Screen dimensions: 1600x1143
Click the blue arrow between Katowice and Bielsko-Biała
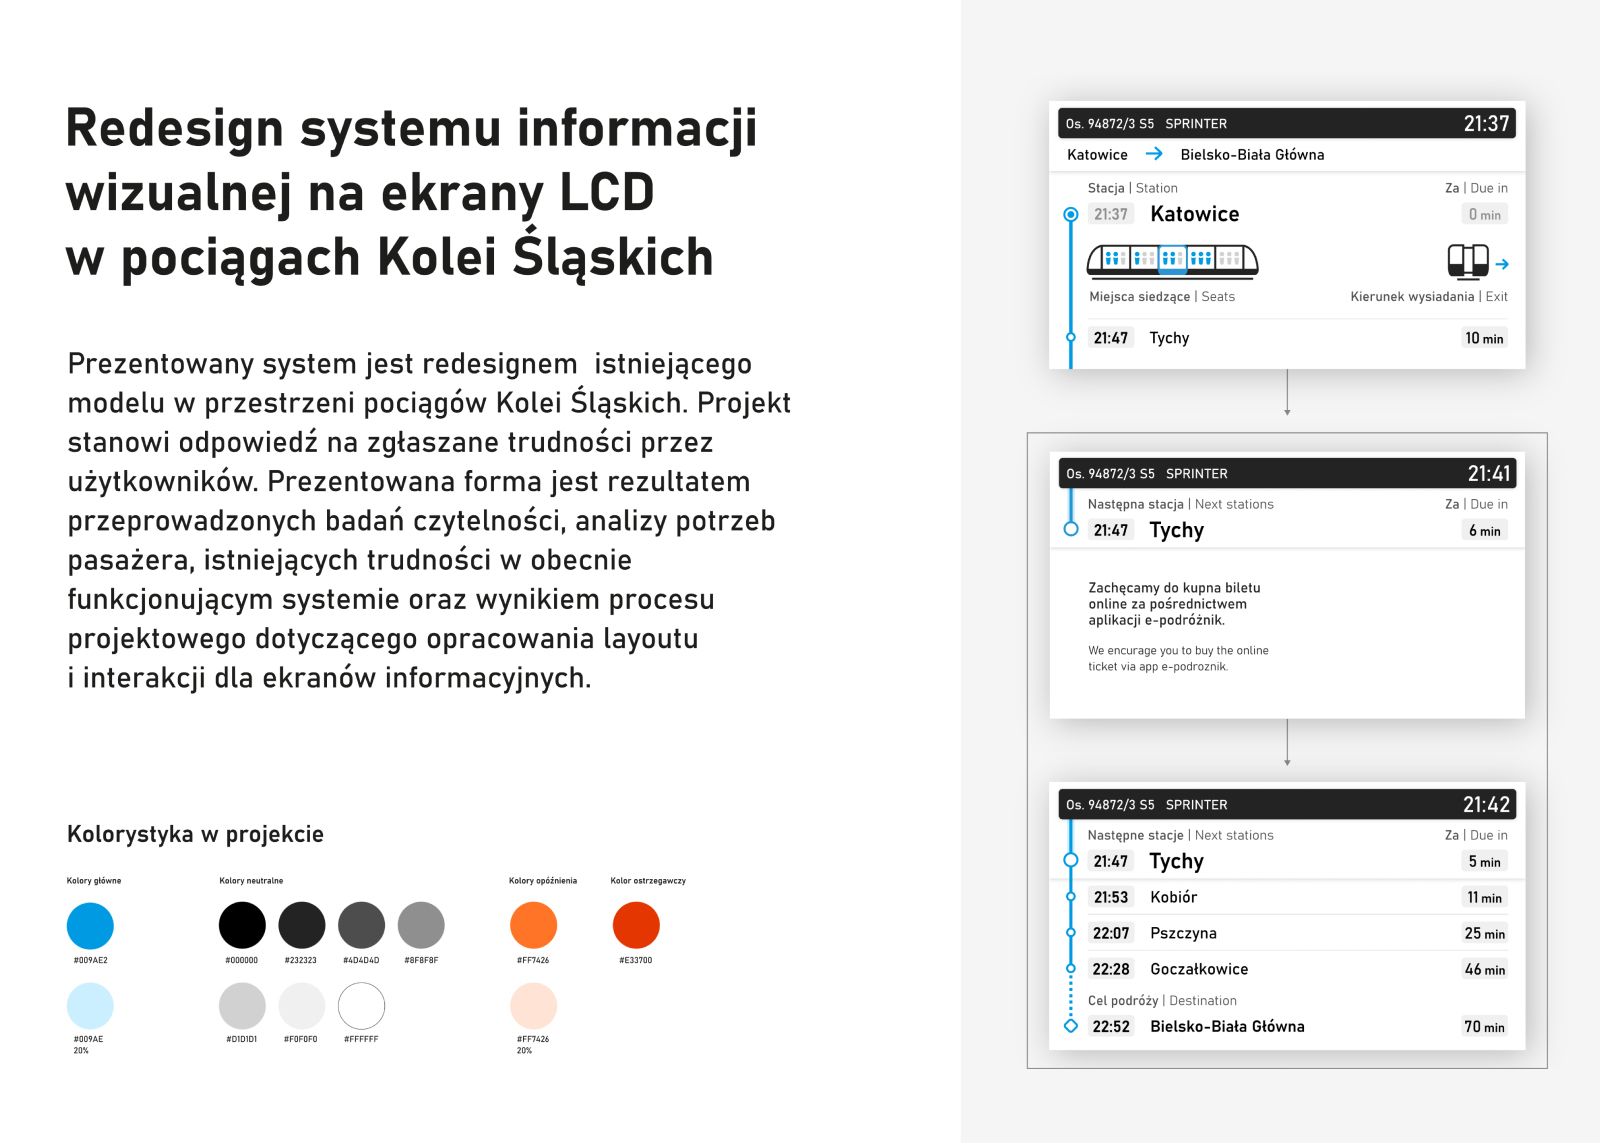point(1154,154)
